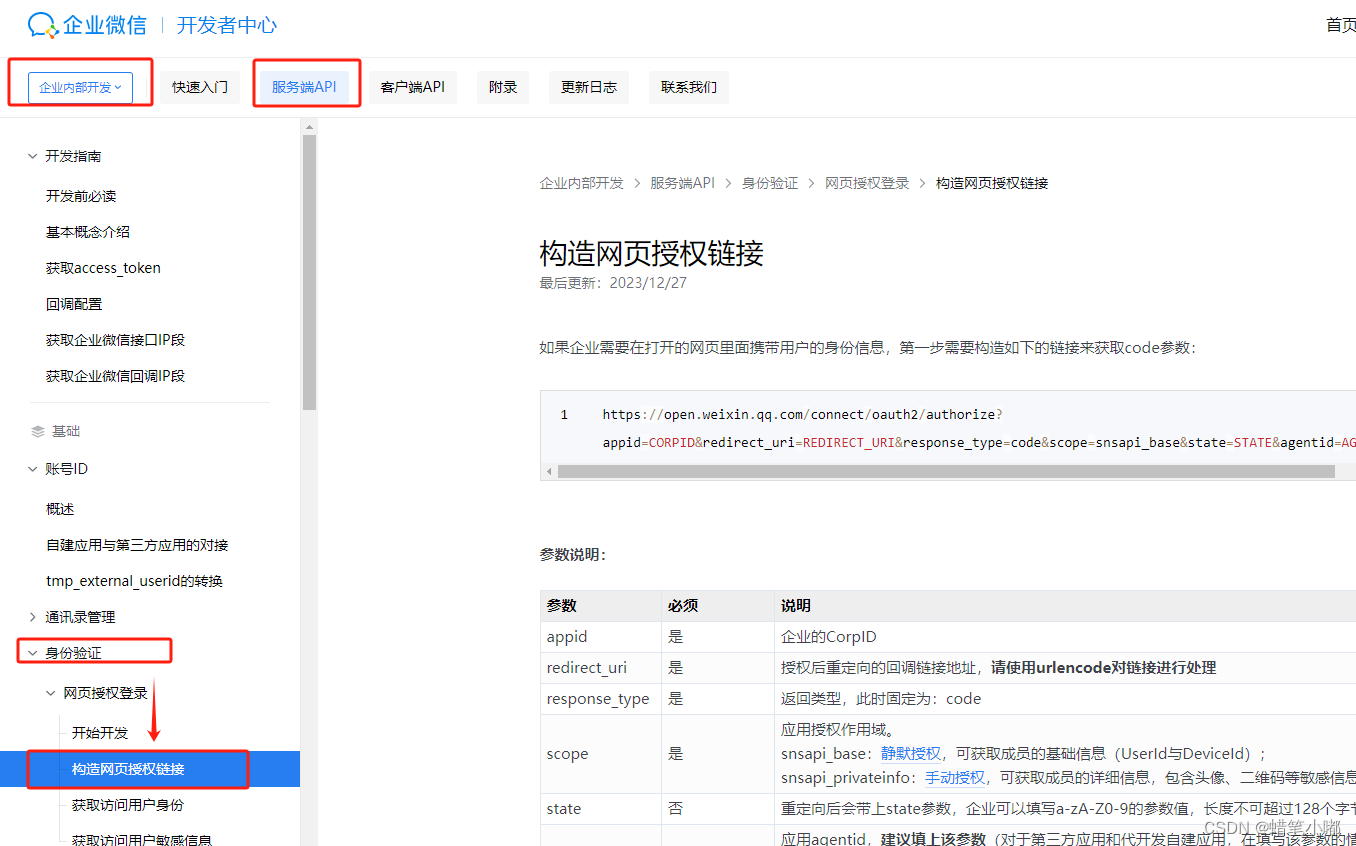1356x846 pixels.
Task: Open the 手动授权 link
Action: tap(954, 777)
